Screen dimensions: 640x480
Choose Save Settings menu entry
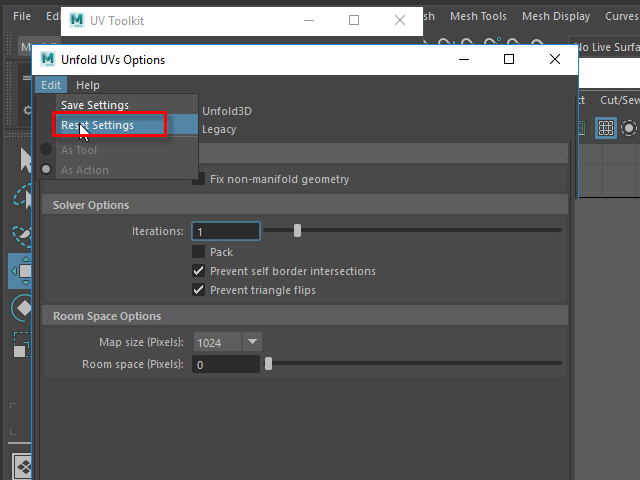click(x=95, y=105)
